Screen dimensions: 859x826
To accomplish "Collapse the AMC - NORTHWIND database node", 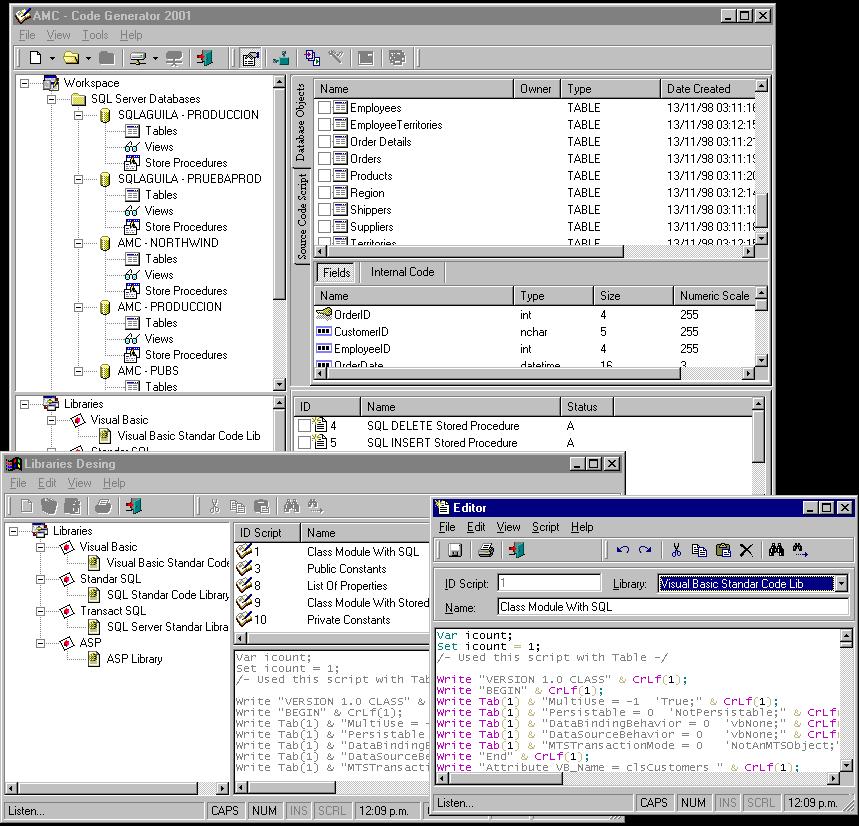I will pos(81,243).
